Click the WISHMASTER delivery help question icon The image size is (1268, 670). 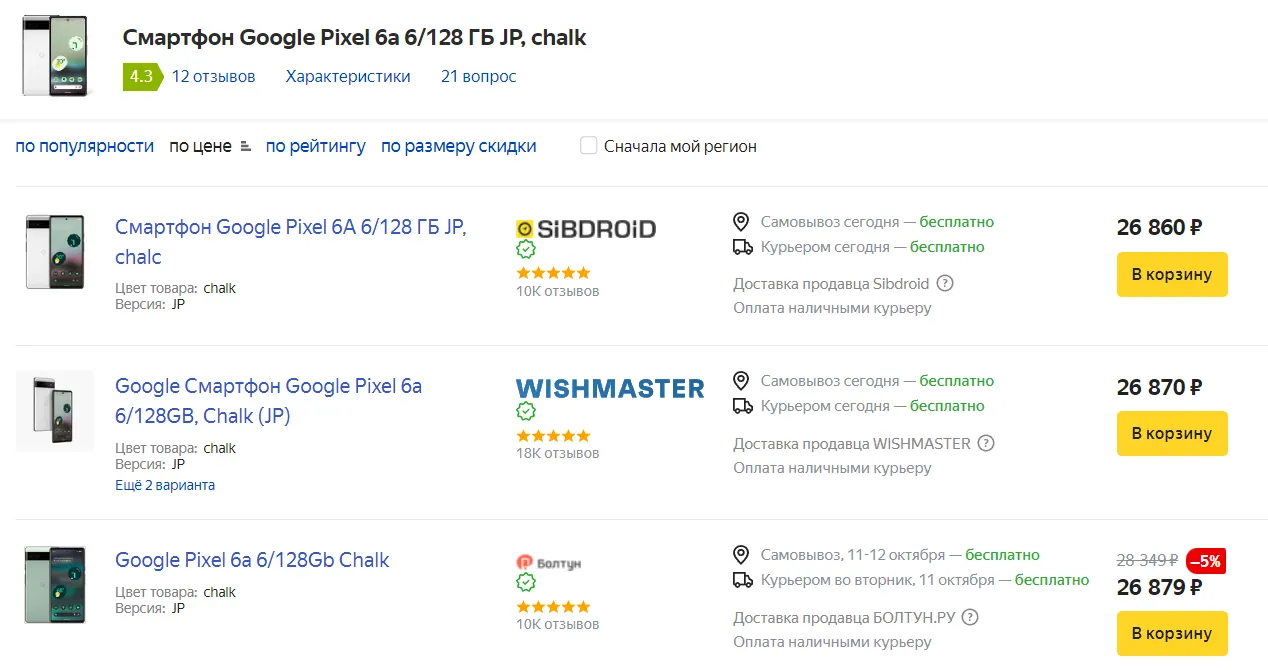986,443
